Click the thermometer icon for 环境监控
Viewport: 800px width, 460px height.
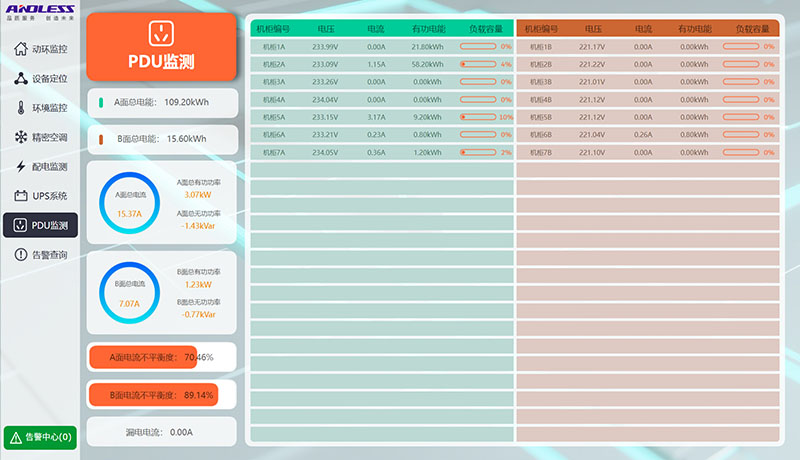pyautogui.click(x=21, y=108)
